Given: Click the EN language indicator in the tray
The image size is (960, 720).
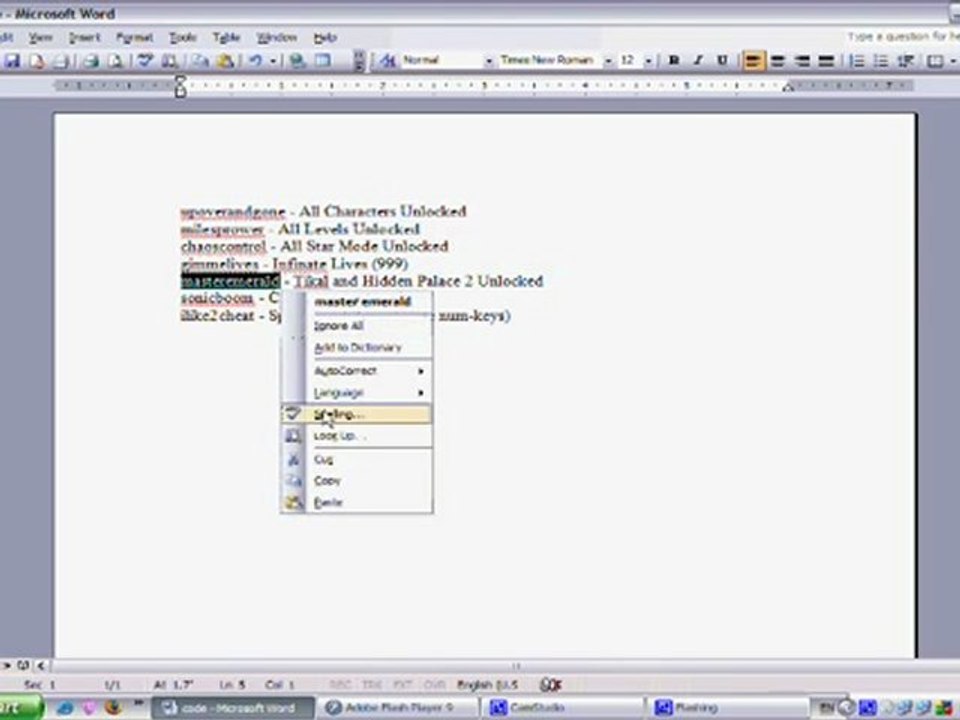Looking at the screenshot, I should pos(826,708).
